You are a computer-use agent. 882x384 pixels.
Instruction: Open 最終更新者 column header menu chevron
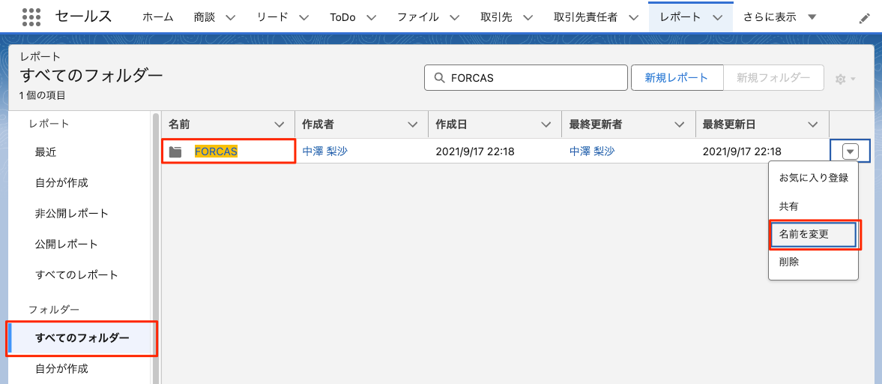(x=680, y=124)
